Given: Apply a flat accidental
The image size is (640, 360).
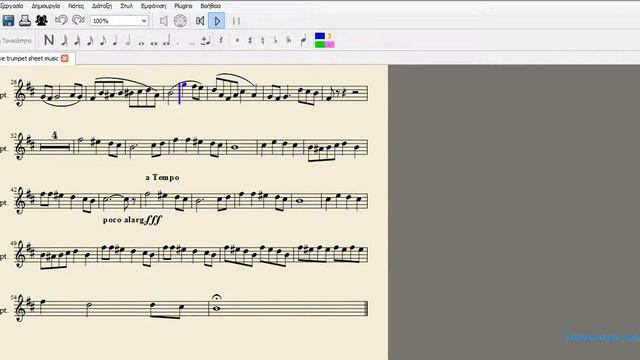Looking at the screenshot, I should coord(276,40).
